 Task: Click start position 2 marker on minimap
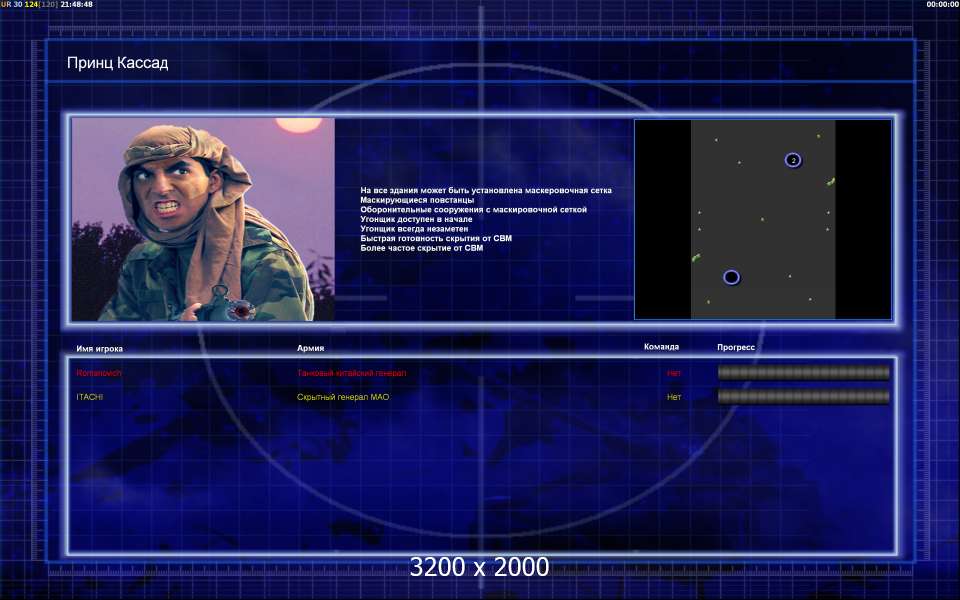click(x=793, y=160)
